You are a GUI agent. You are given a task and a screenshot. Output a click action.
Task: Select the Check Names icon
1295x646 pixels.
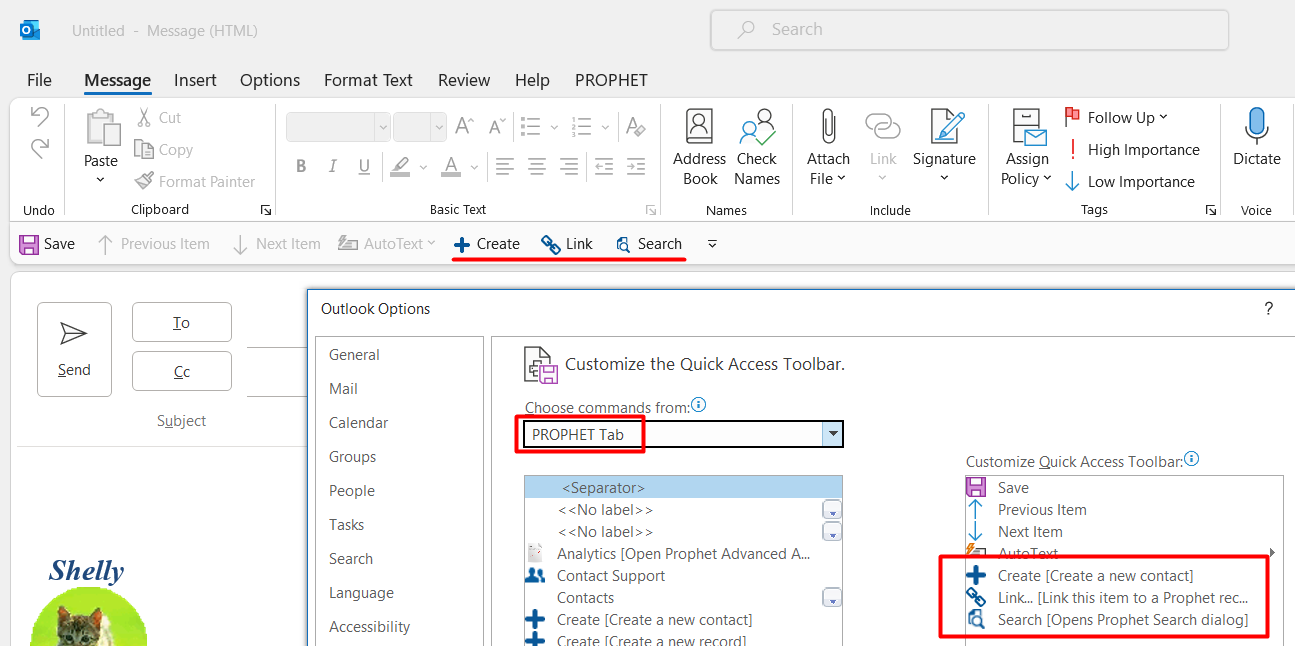coord(757,145)
